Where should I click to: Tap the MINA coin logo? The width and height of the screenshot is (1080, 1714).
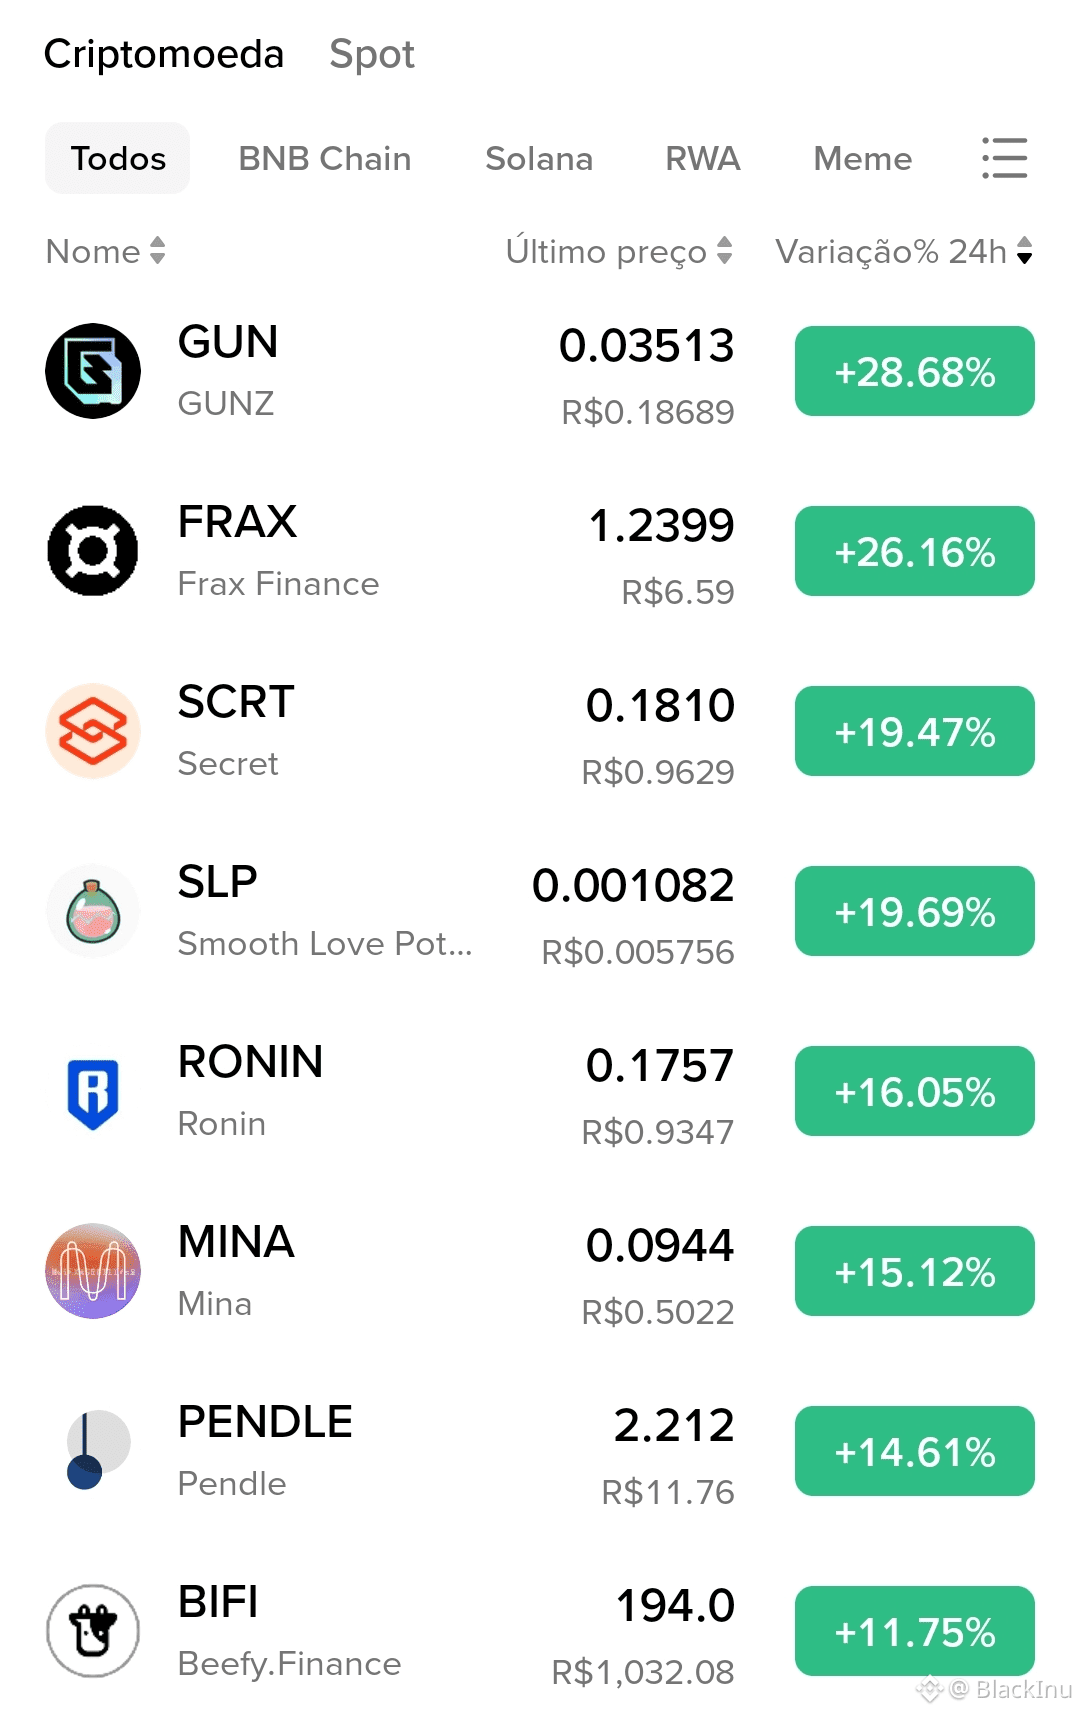point(93,1271)
